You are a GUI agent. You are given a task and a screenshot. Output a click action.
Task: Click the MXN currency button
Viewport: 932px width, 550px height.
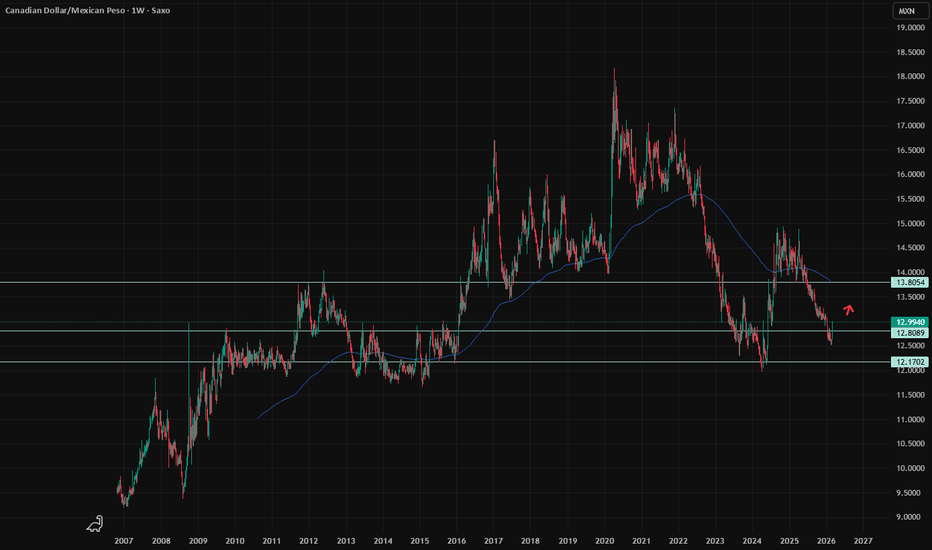pos(909,11)
